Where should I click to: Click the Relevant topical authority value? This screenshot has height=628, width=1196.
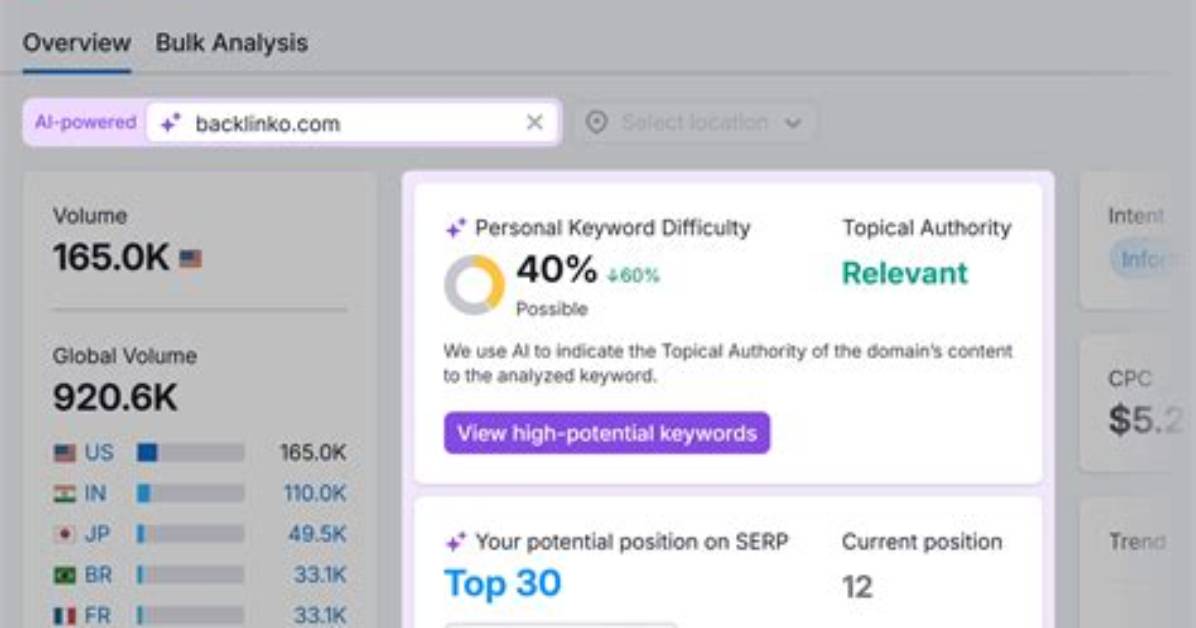point(905,273)
